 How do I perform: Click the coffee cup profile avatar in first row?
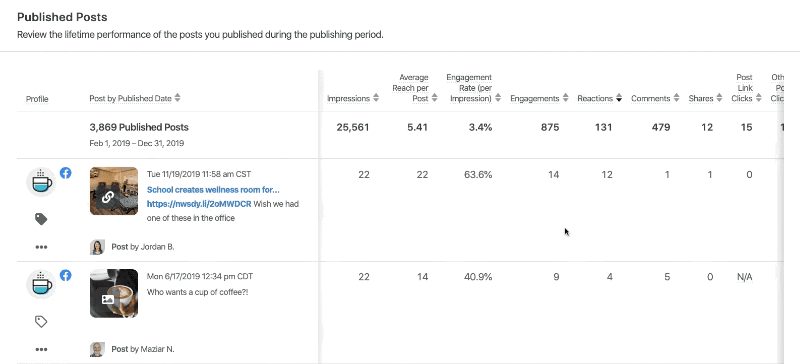(x=41, y=182)
